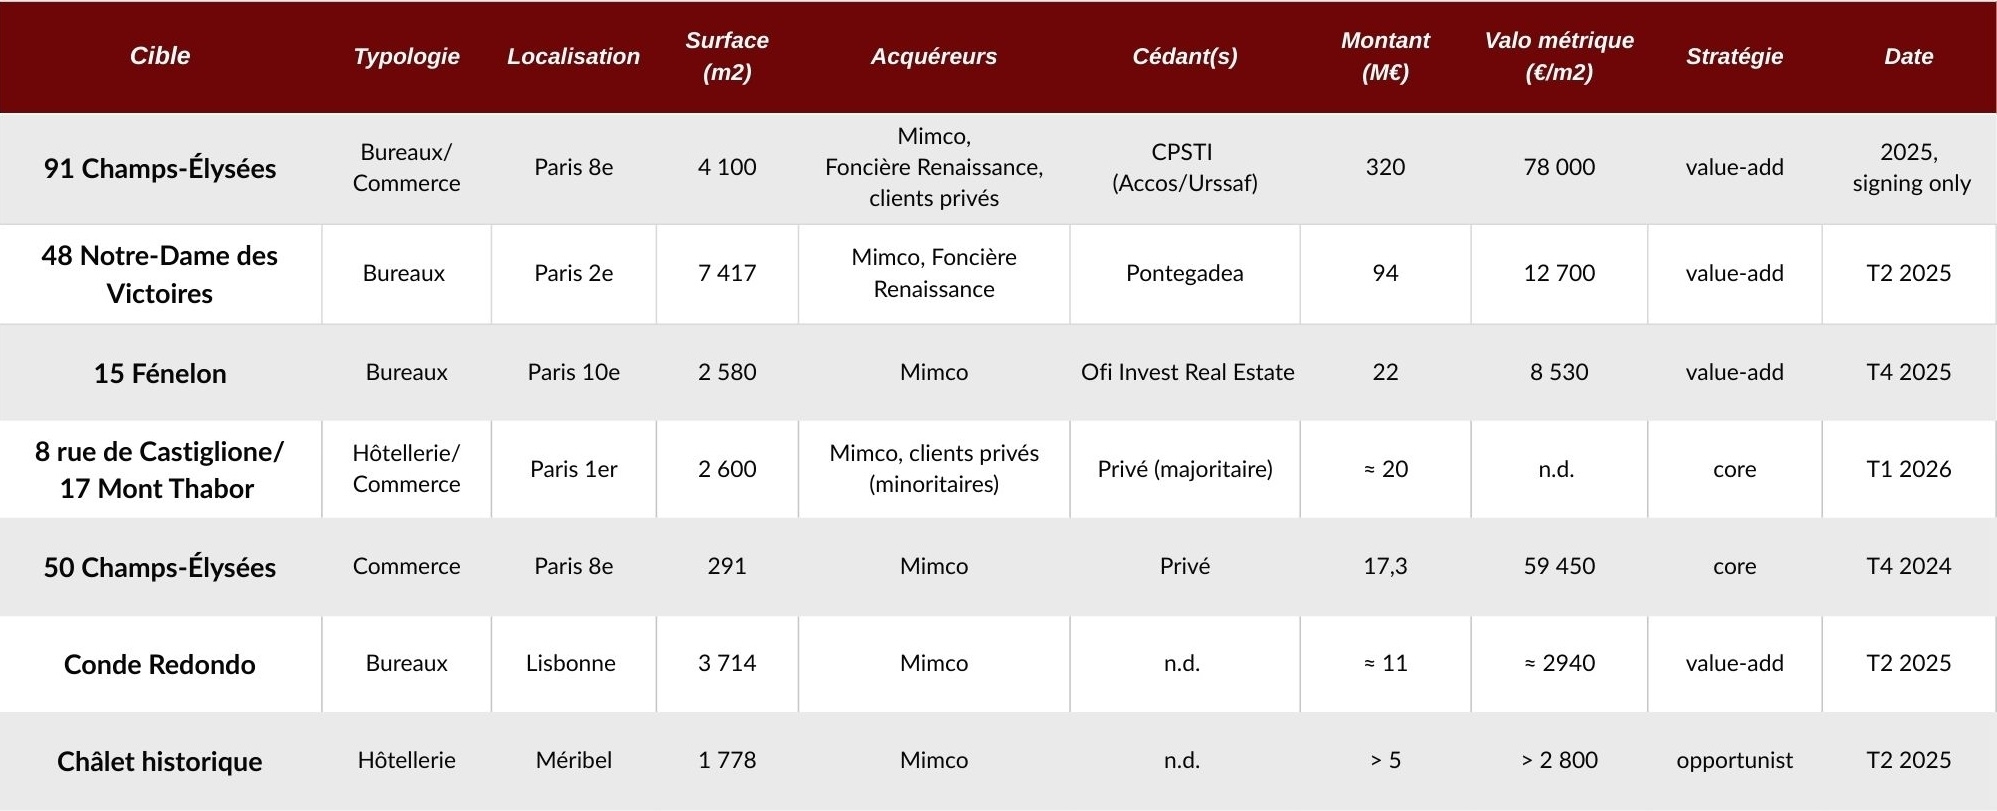Click the Date column header

tap(1908, 56)
